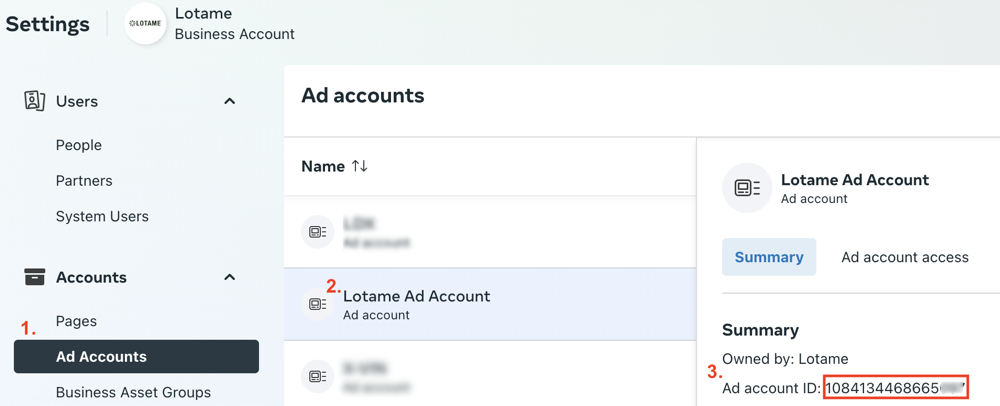The image size is (1000, 406).
Task: Collapse the Users section chevron
Action: 229,101
